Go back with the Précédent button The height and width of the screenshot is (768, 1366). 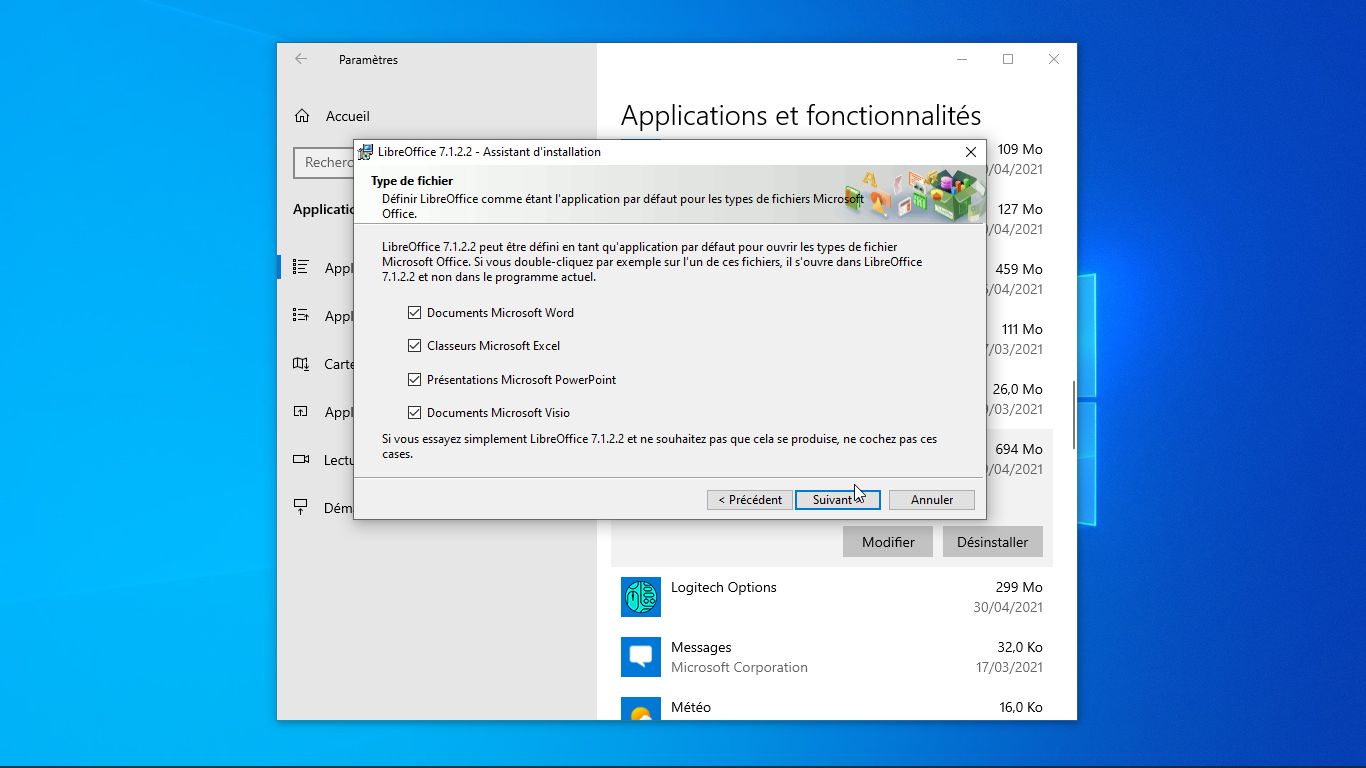[x=749, y=500]
